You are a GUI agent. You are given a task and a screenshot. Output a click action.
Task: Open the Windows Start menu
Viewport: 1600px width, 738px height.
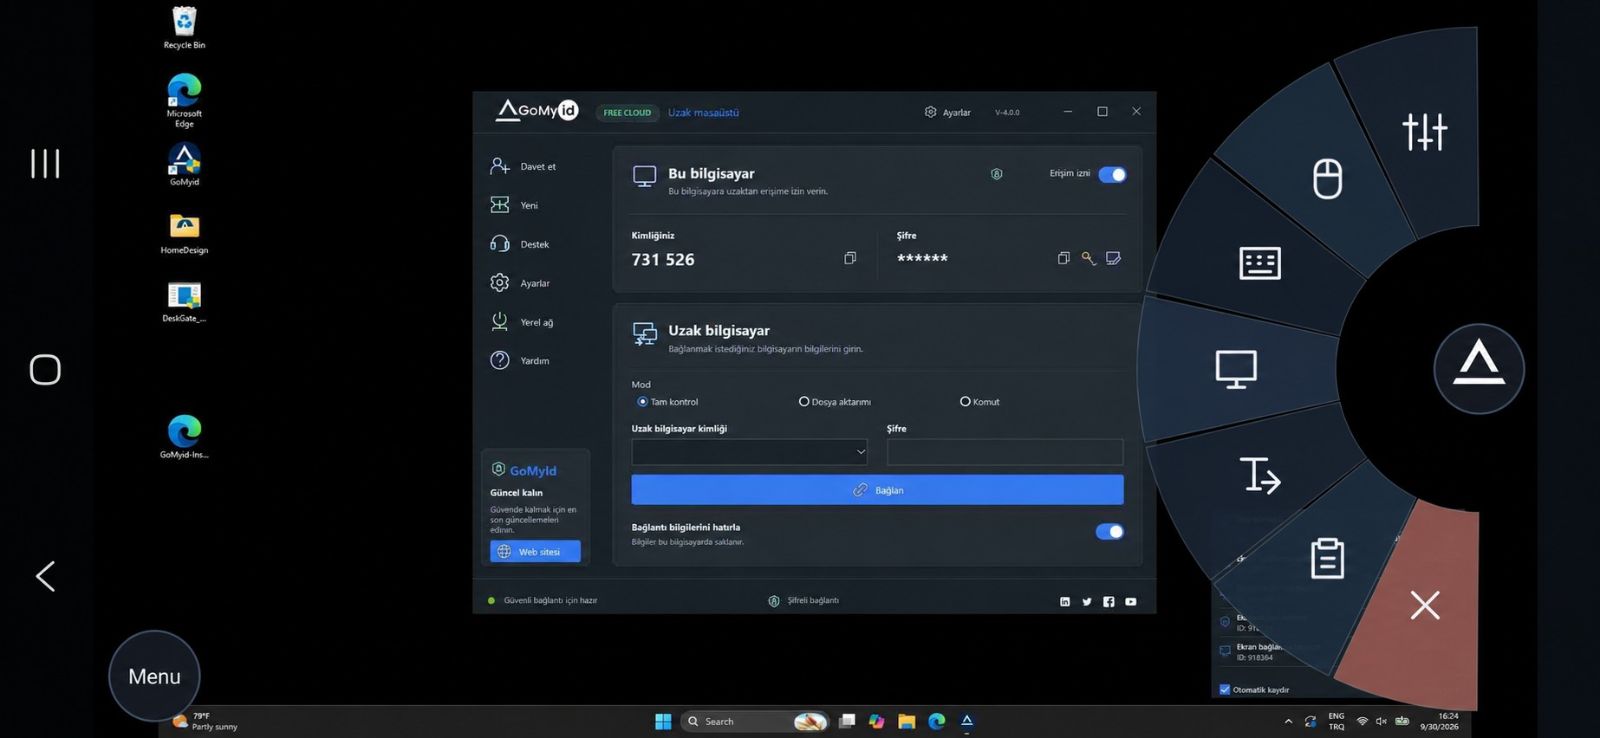click(x=662, y=721)
